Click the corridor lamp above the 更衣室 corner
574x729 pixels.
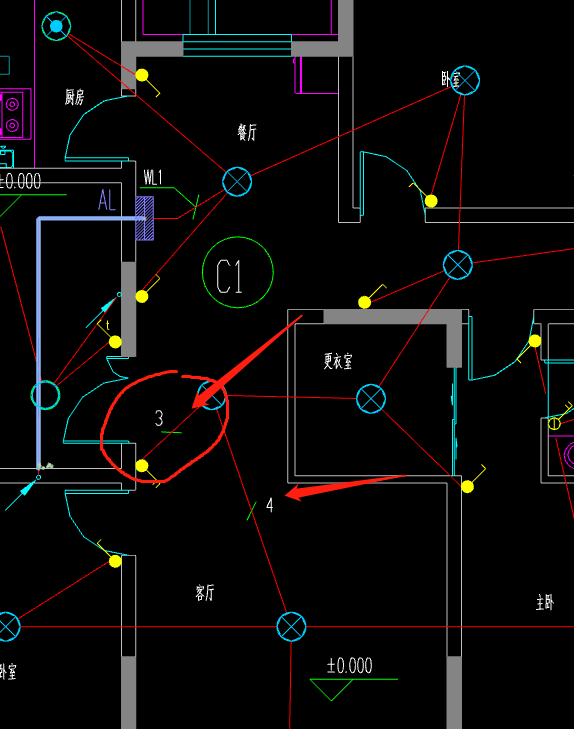coord(458,265)
